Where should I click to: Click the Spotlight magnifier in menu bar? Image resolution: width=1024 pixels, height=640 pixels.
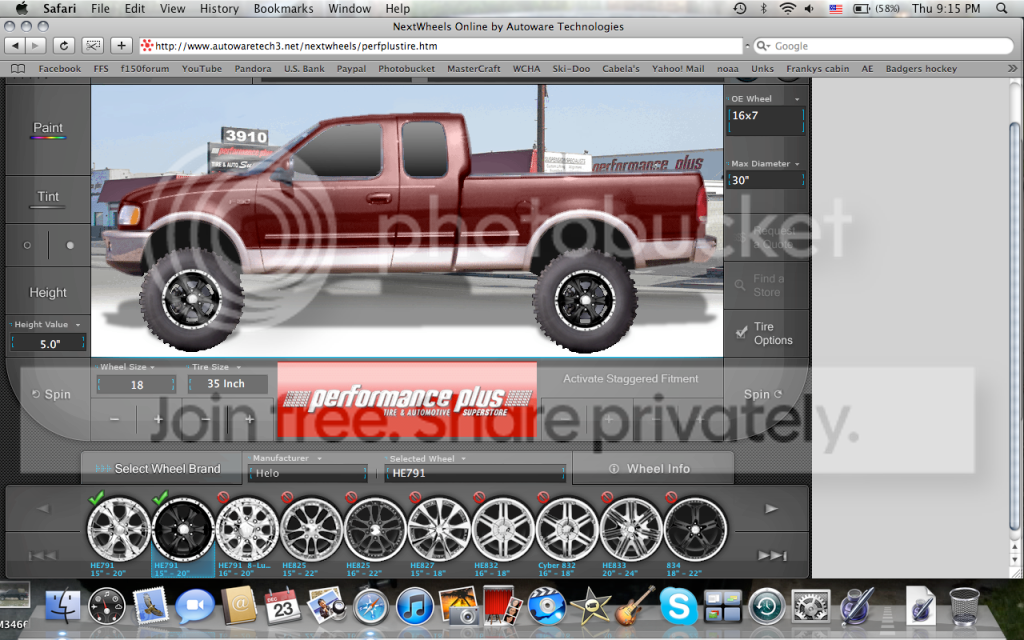[x=1001, y=8]
